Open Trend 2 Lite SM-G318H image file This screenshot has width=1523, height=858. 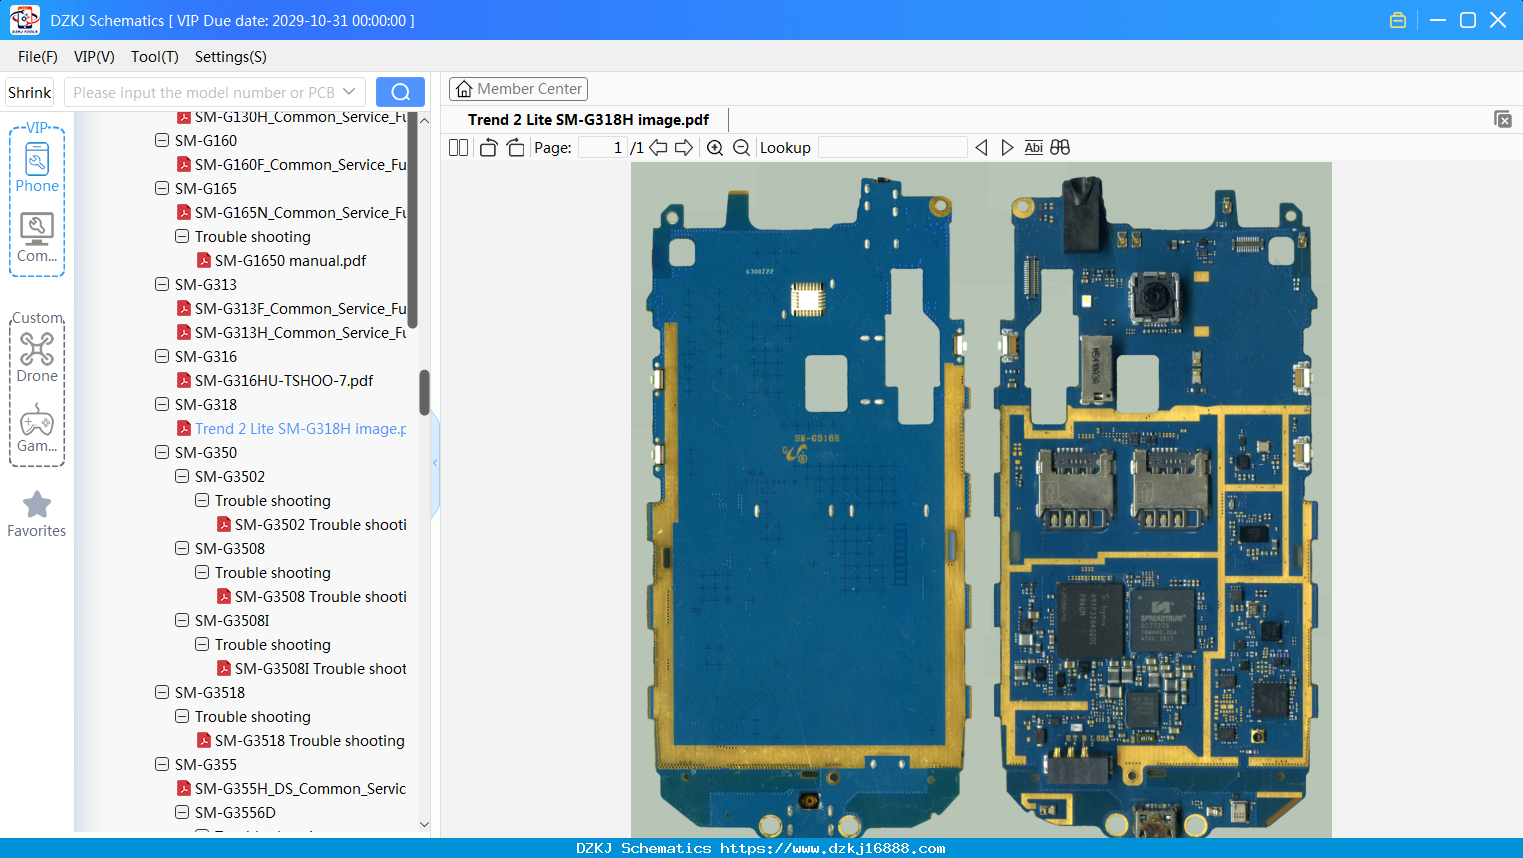[x=291, y=428]
